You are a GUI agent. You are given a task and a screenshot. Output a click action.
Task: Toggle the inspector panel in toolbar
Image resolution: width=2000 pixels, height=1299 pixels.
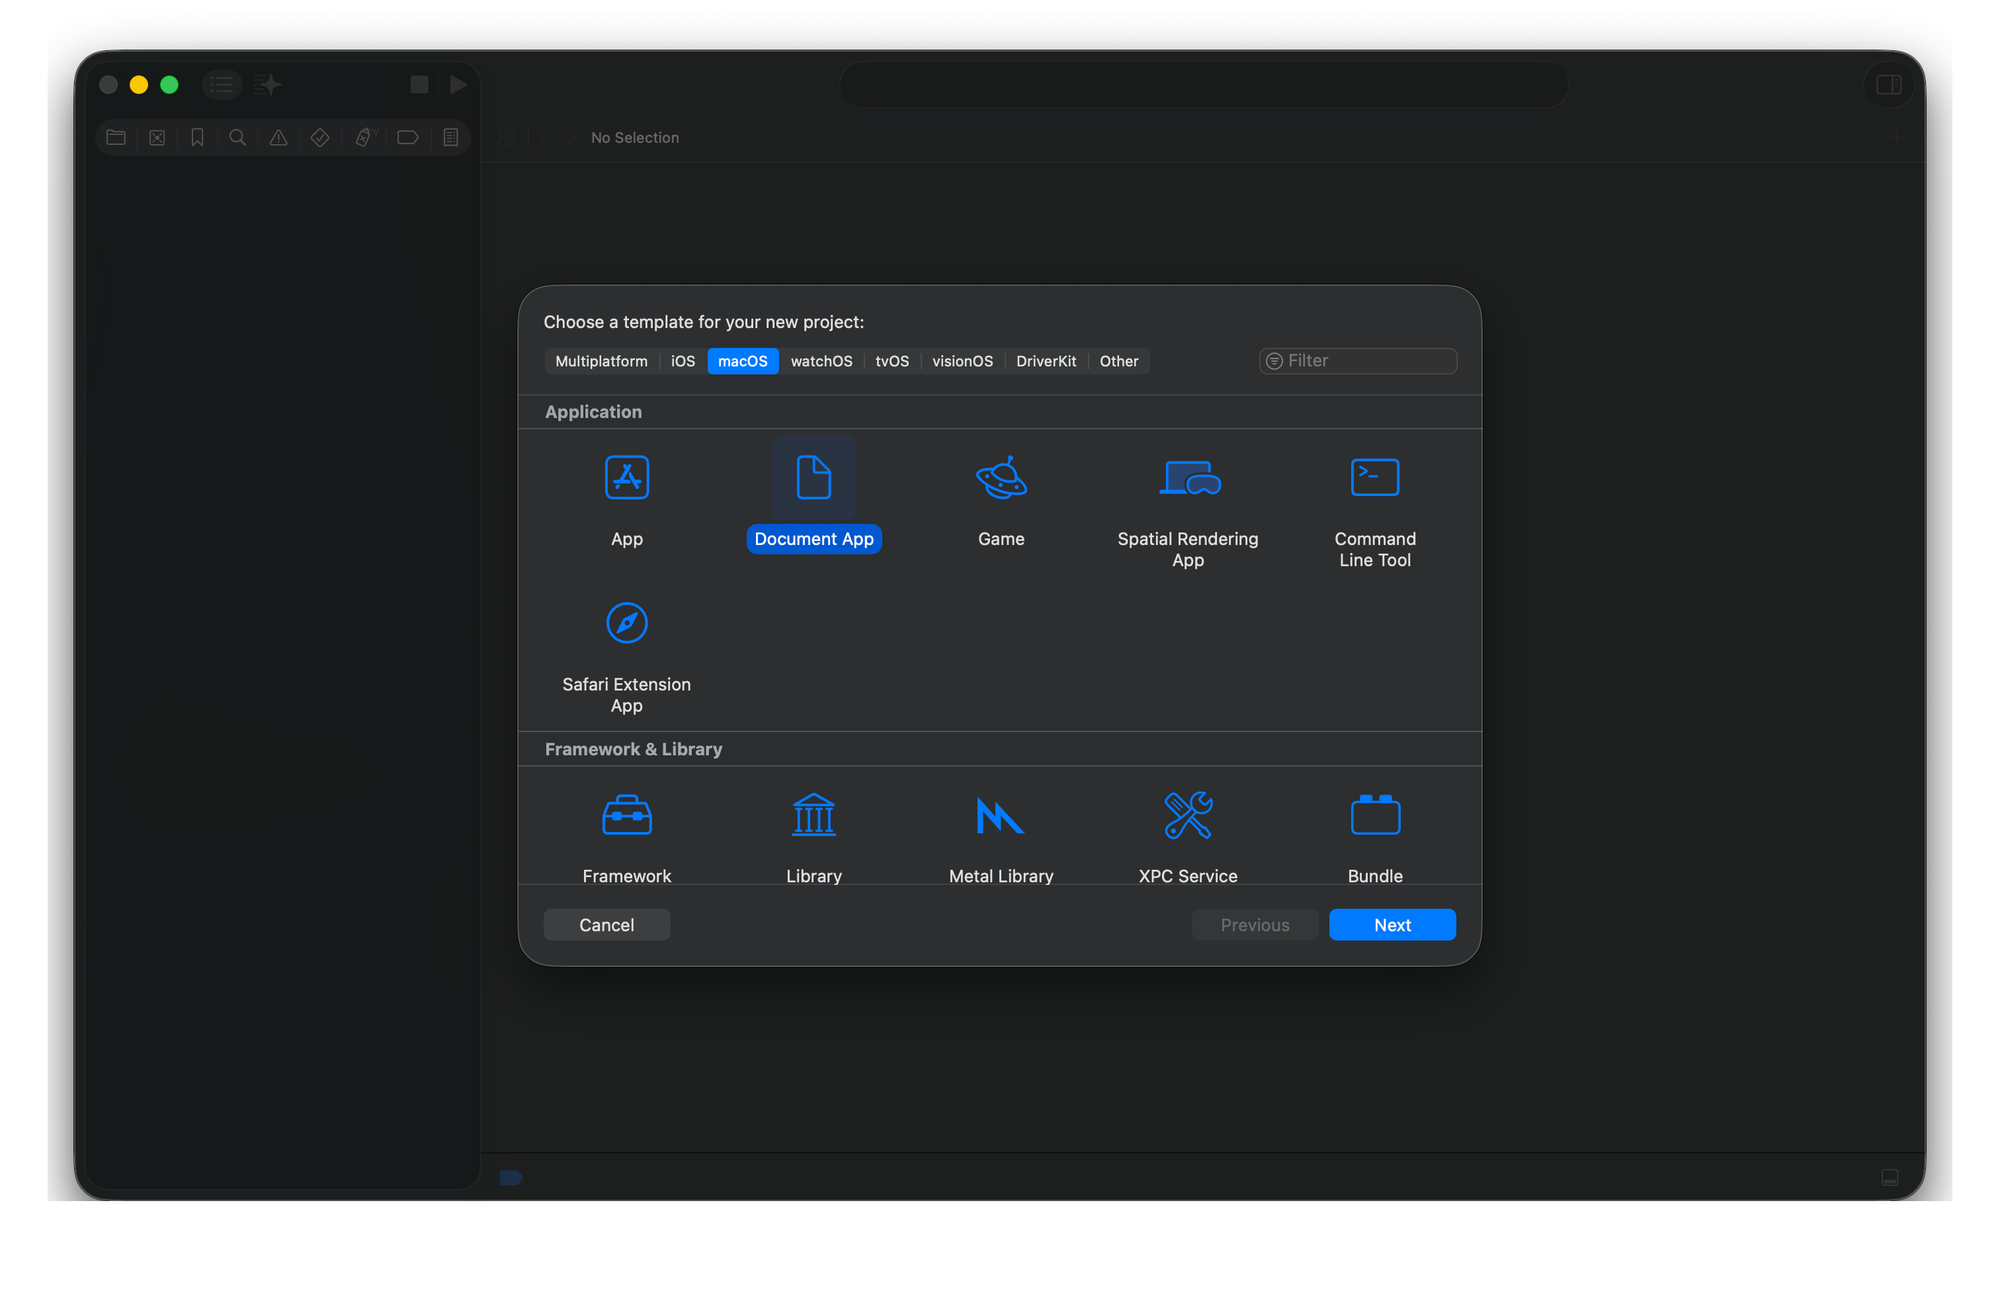[1889, 85]
